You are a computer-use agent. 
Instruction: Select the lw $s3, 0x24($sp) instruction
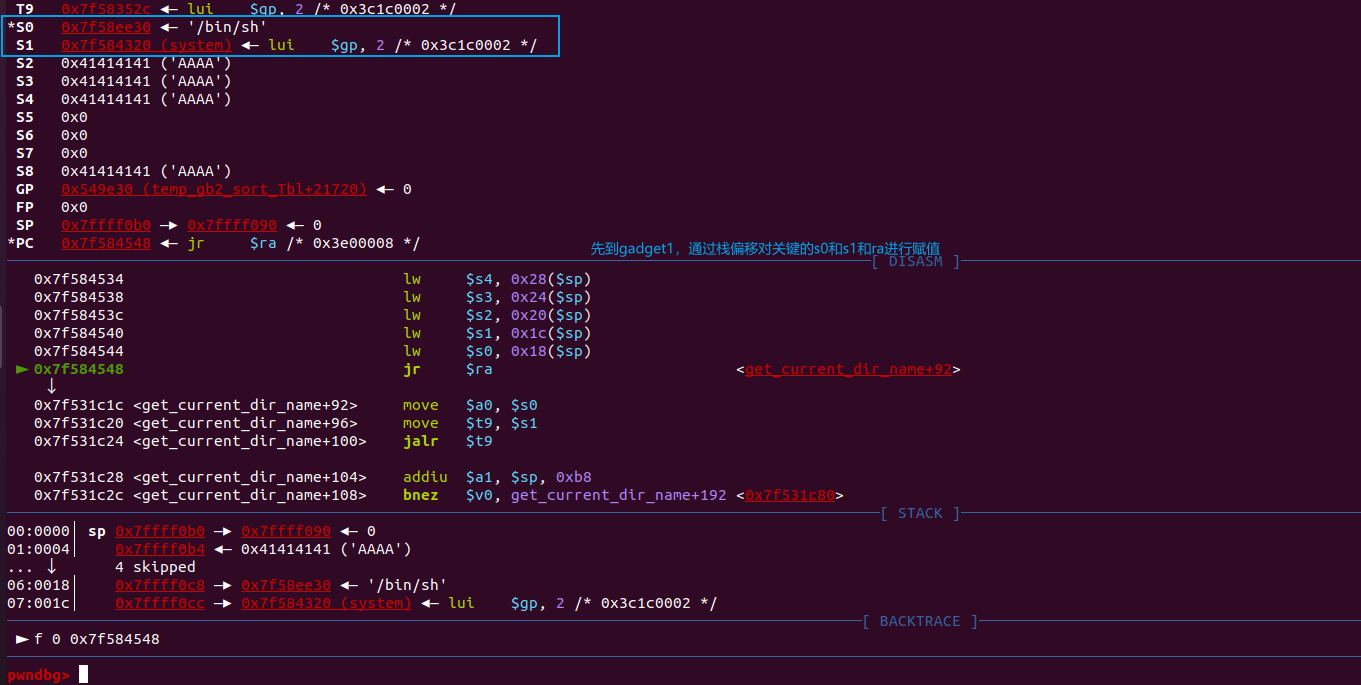point(497,297)
